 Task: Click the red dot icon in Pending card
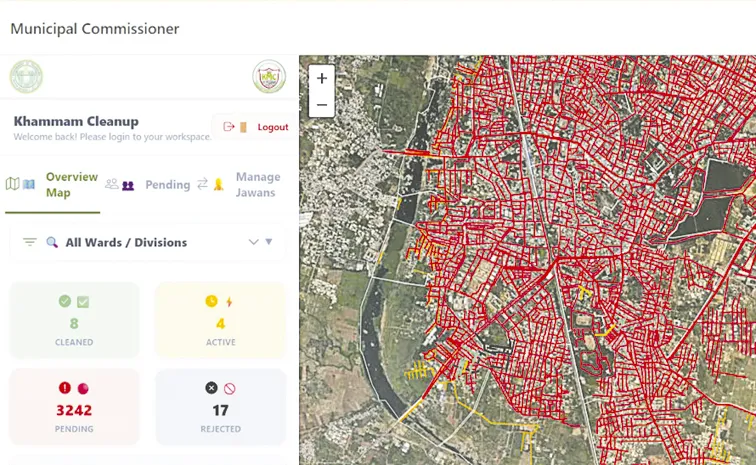(x=83, y=388)
